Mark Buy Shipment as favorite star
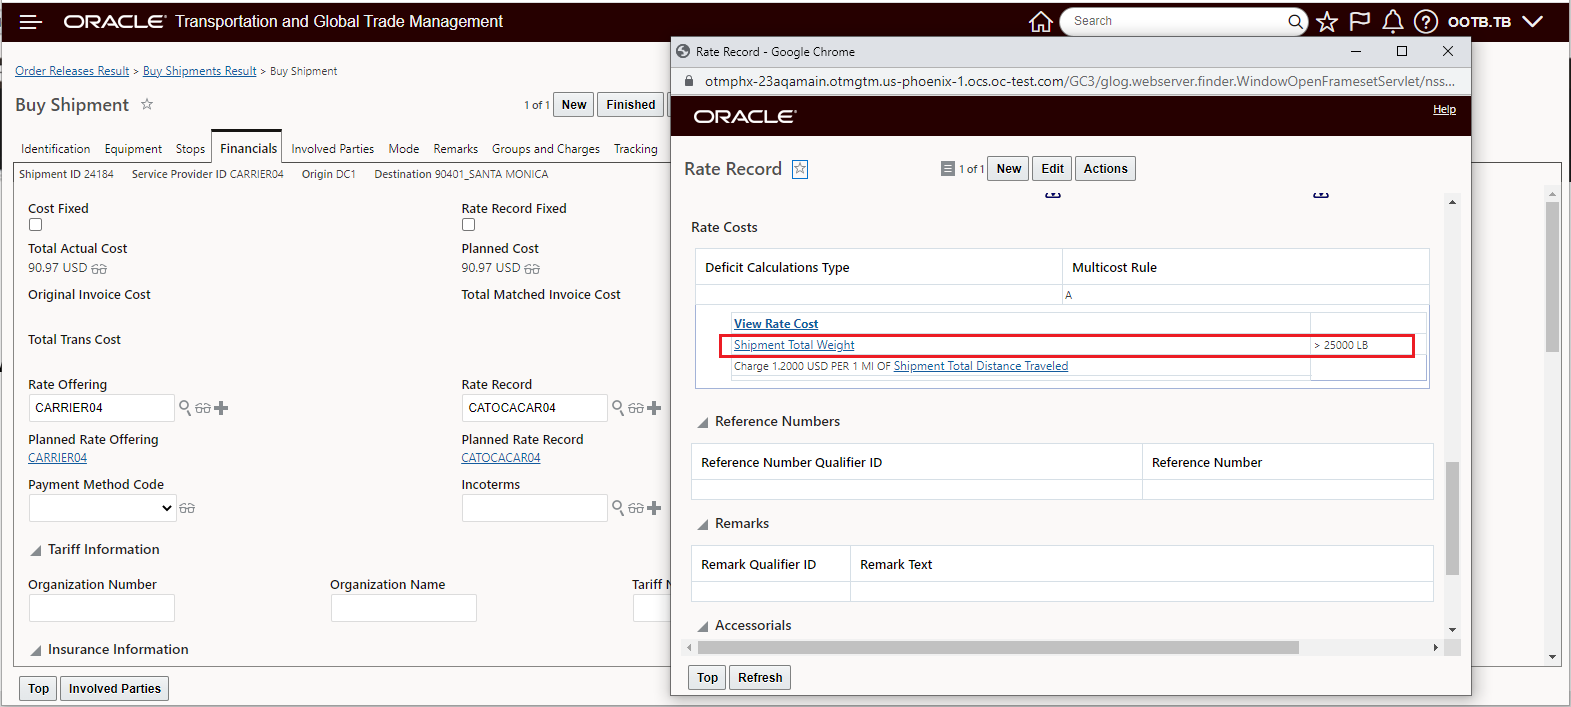 click(x=147, y=104)
